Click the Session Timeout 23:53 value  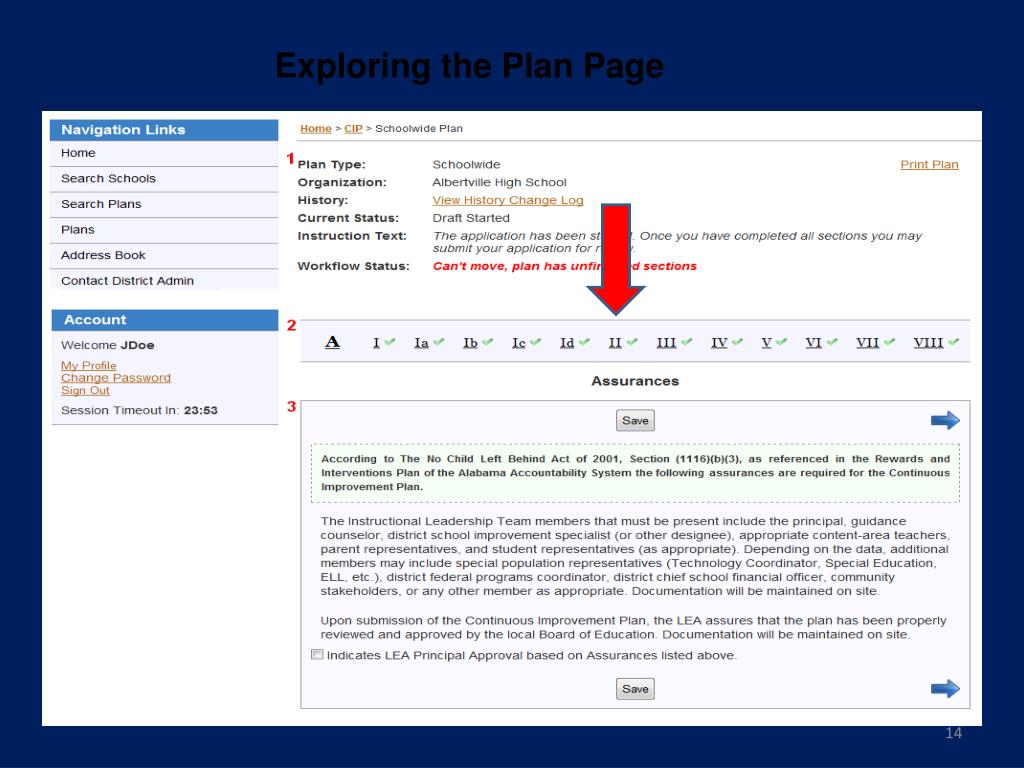pos(200,411)
